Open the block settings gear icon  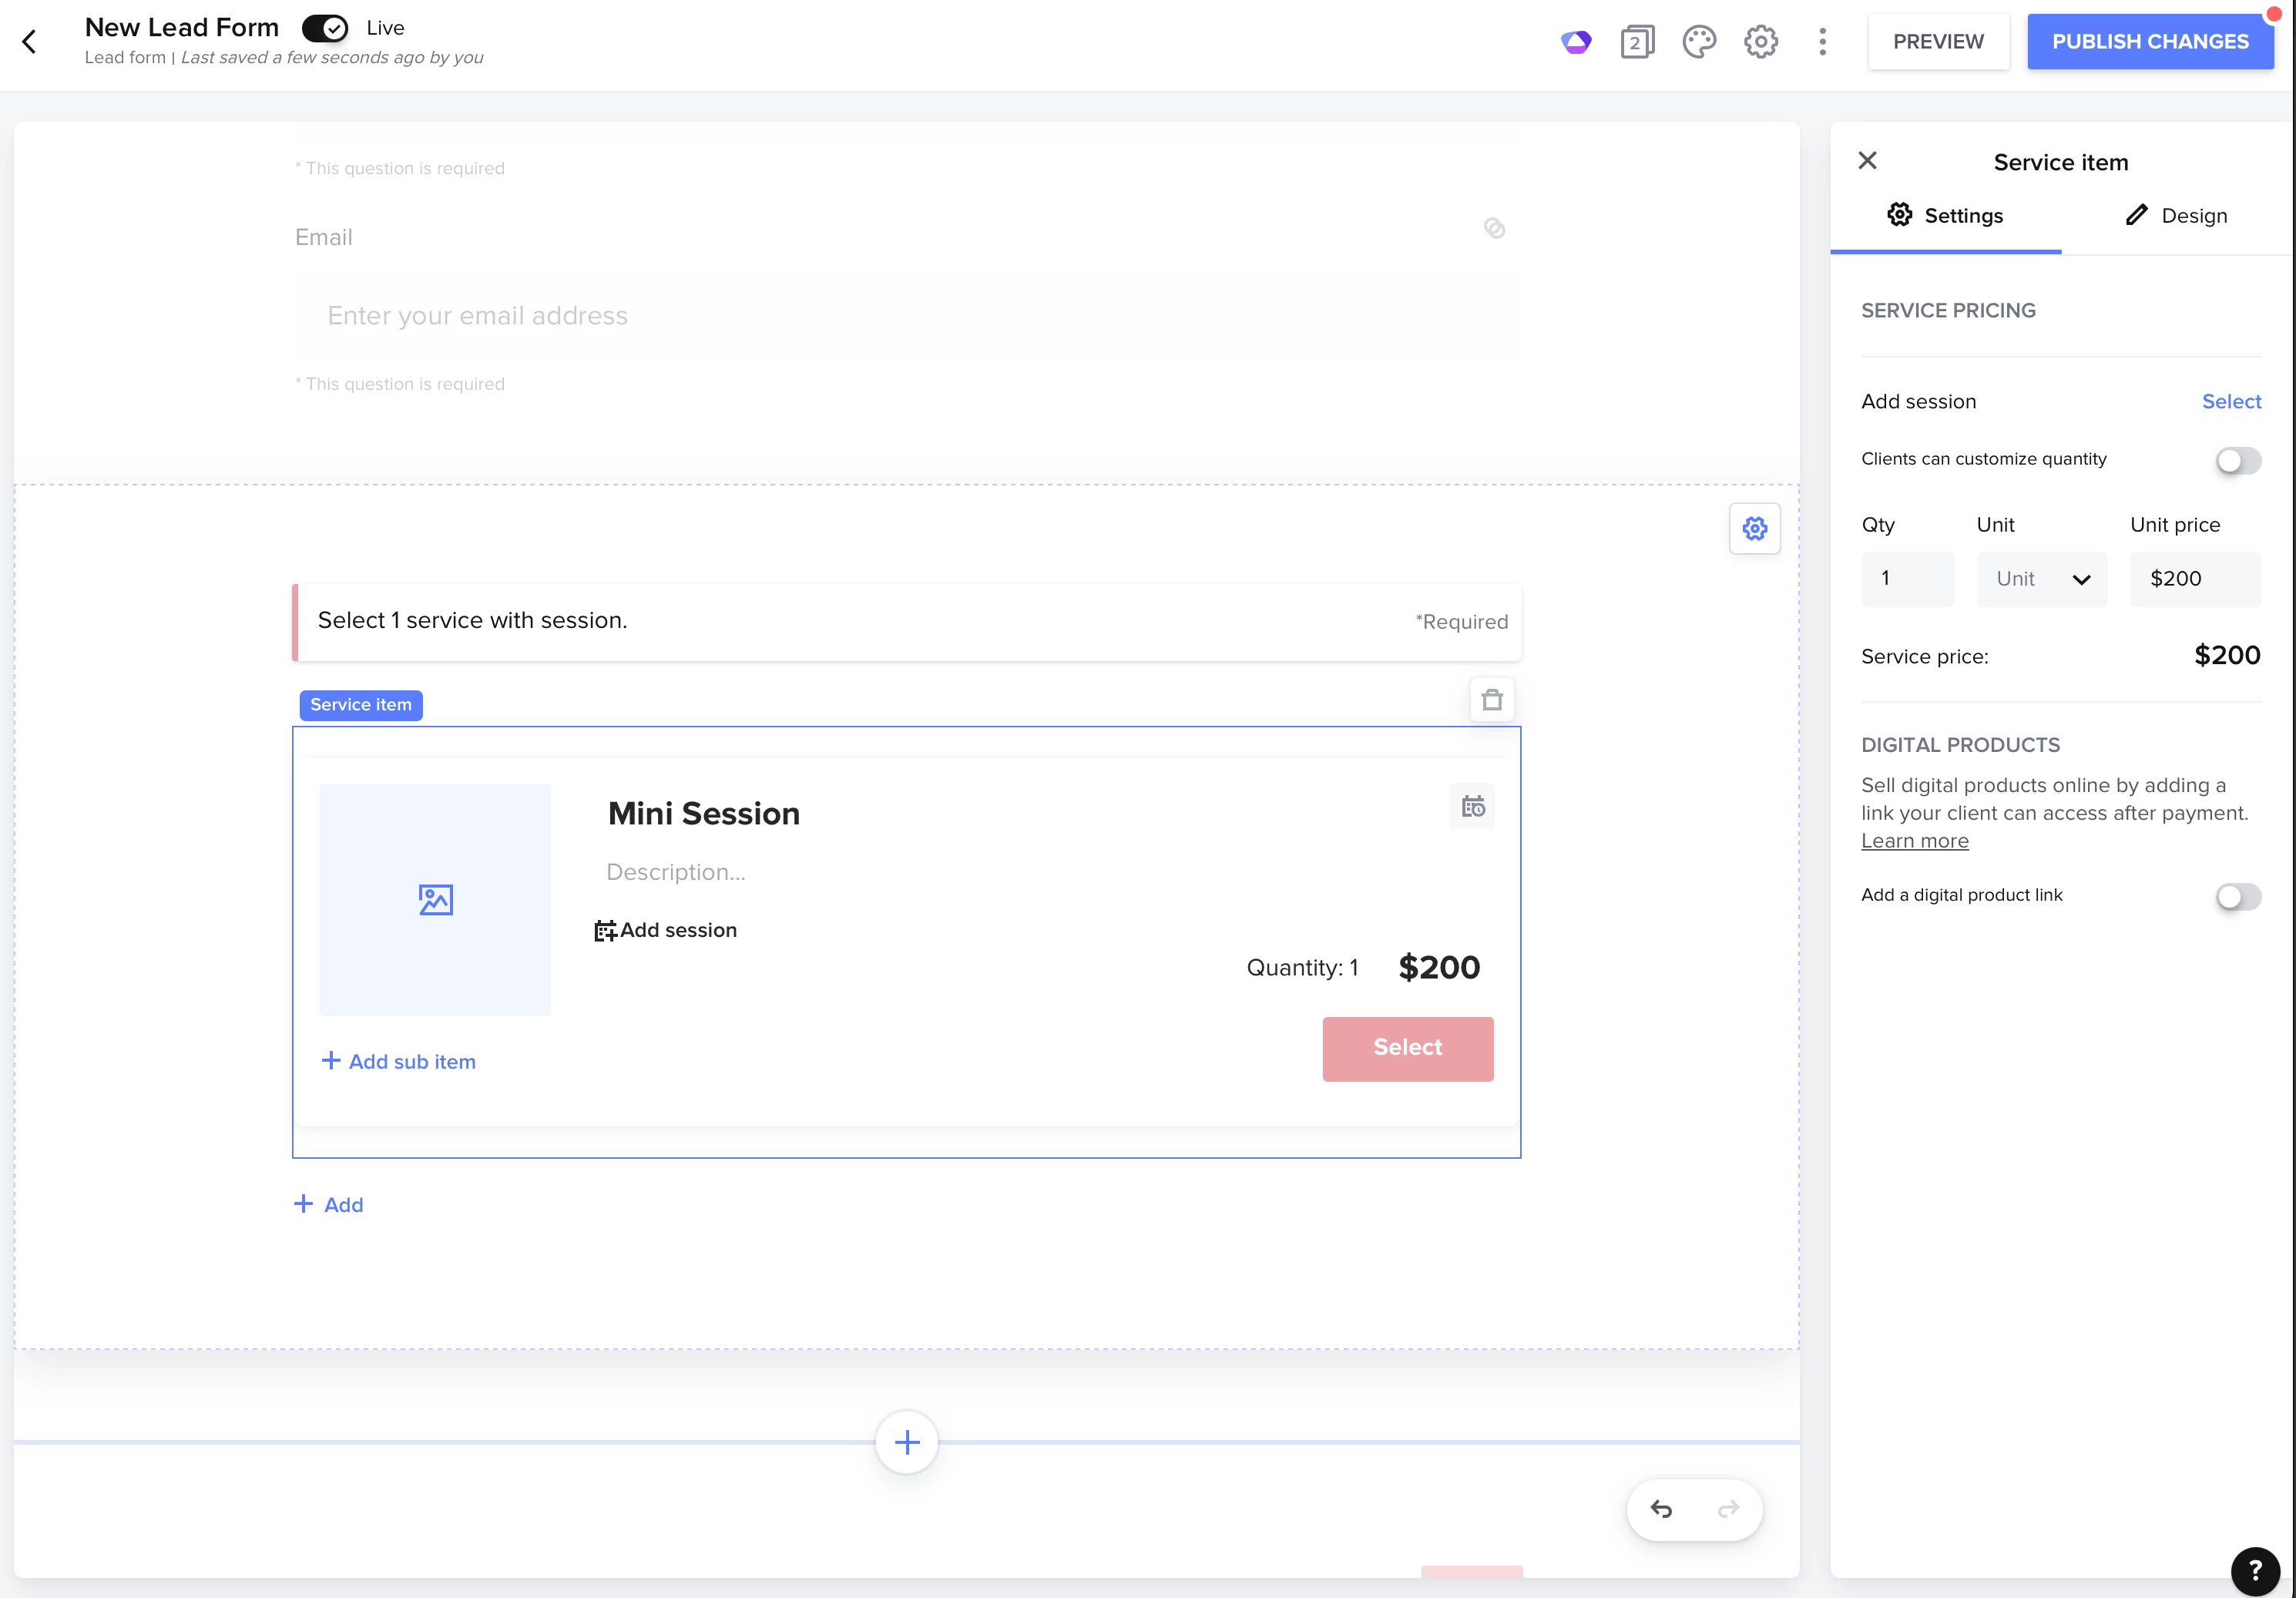tap(1754, 528)
